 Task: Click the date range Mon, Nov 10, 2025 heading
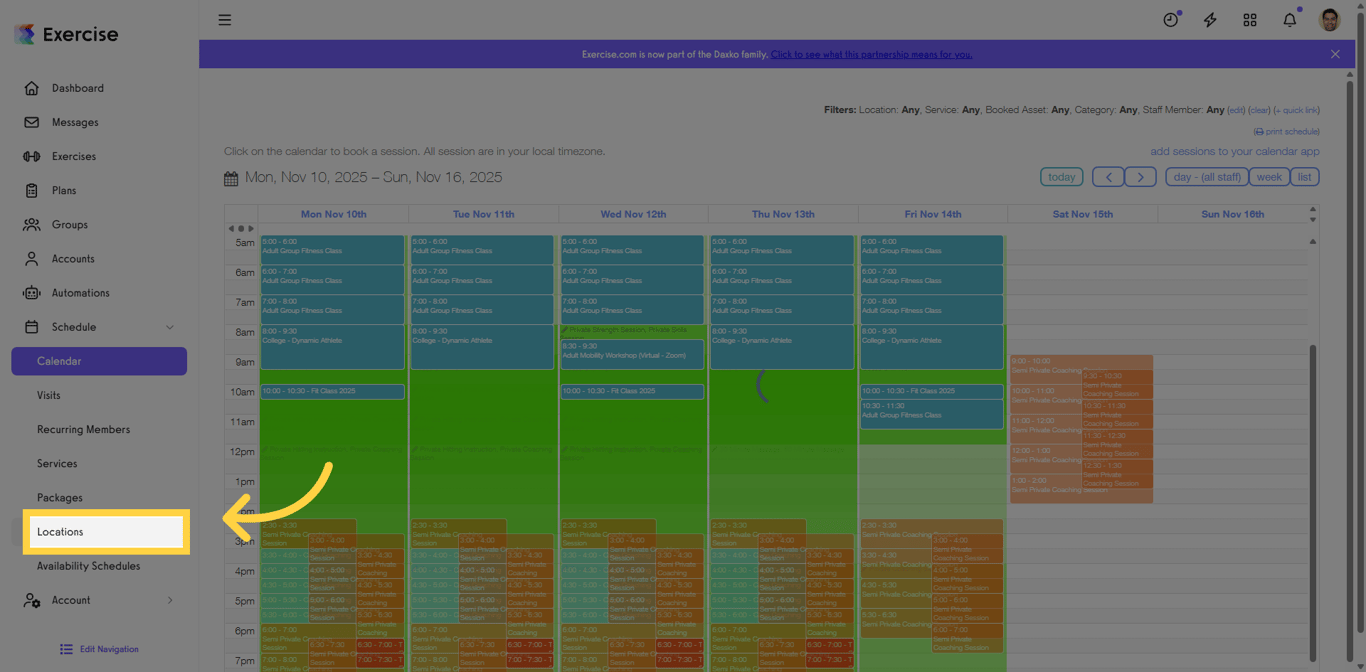click(x=374, y=177)
